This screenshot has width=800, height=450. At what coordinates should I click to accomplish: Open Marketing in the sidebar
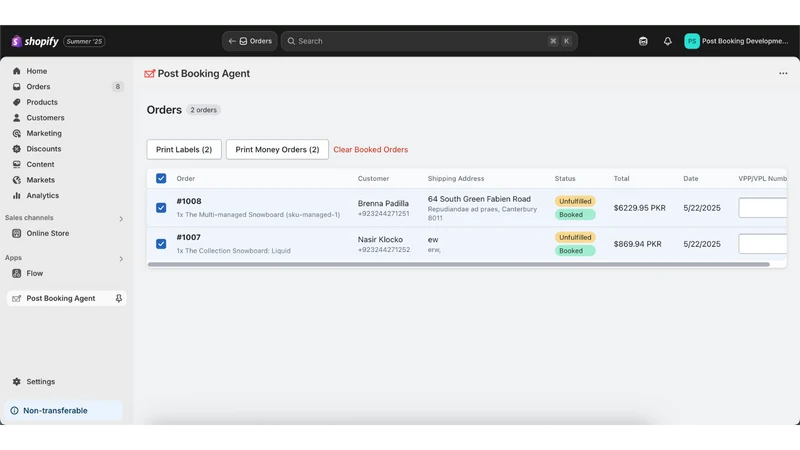[x=44, y=133]
